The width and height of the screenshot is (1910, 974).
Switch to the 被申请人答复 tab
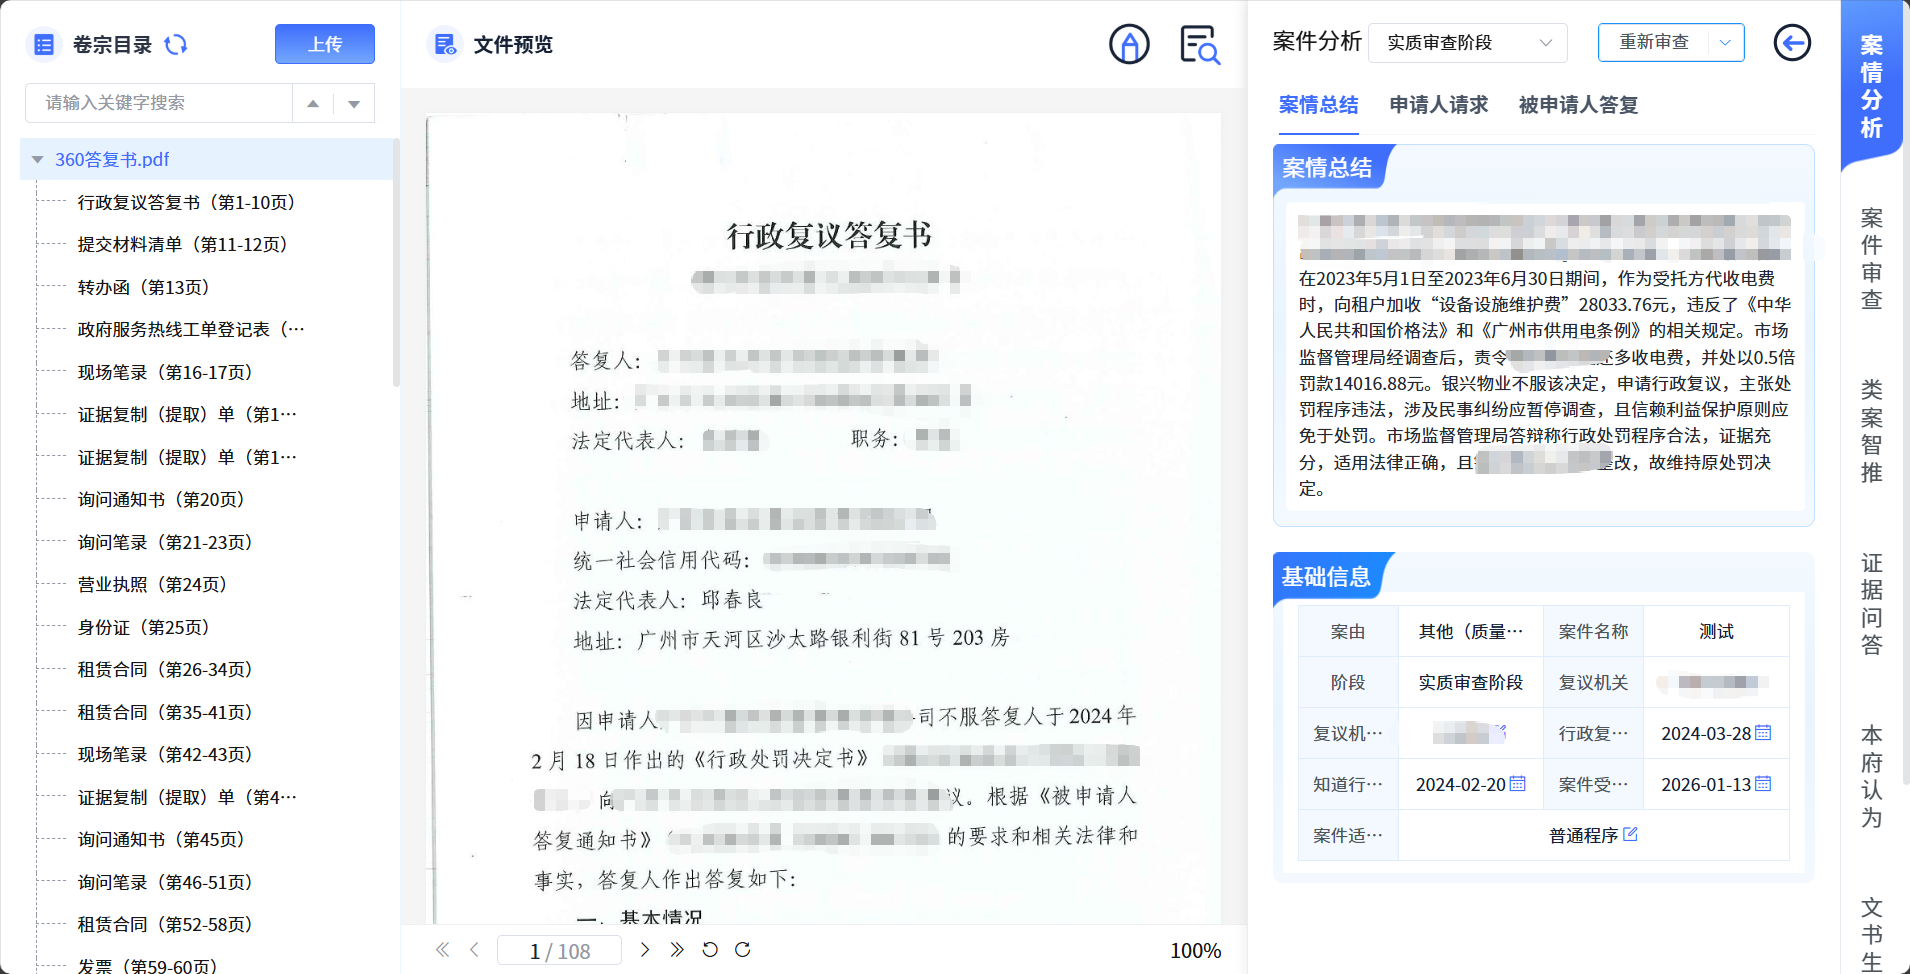[x=1578, y=105]
